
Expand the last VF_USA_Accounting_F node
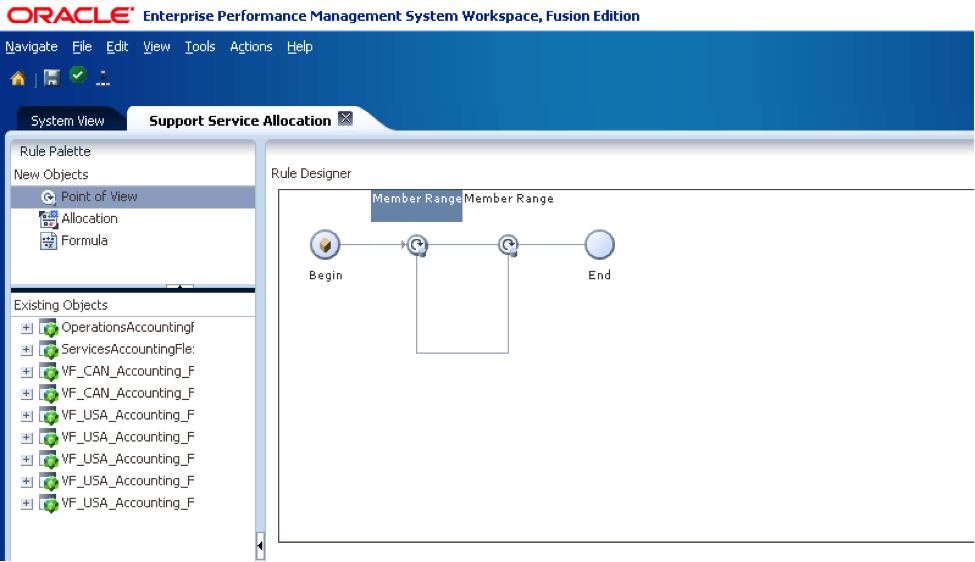click(27, 504)
